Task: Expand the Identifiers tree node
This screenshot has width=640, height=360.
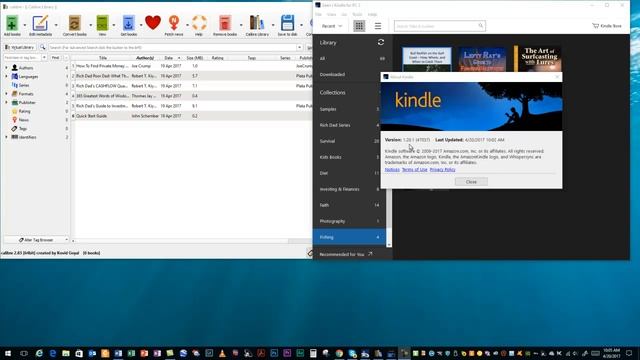Action: pos(7,137)
